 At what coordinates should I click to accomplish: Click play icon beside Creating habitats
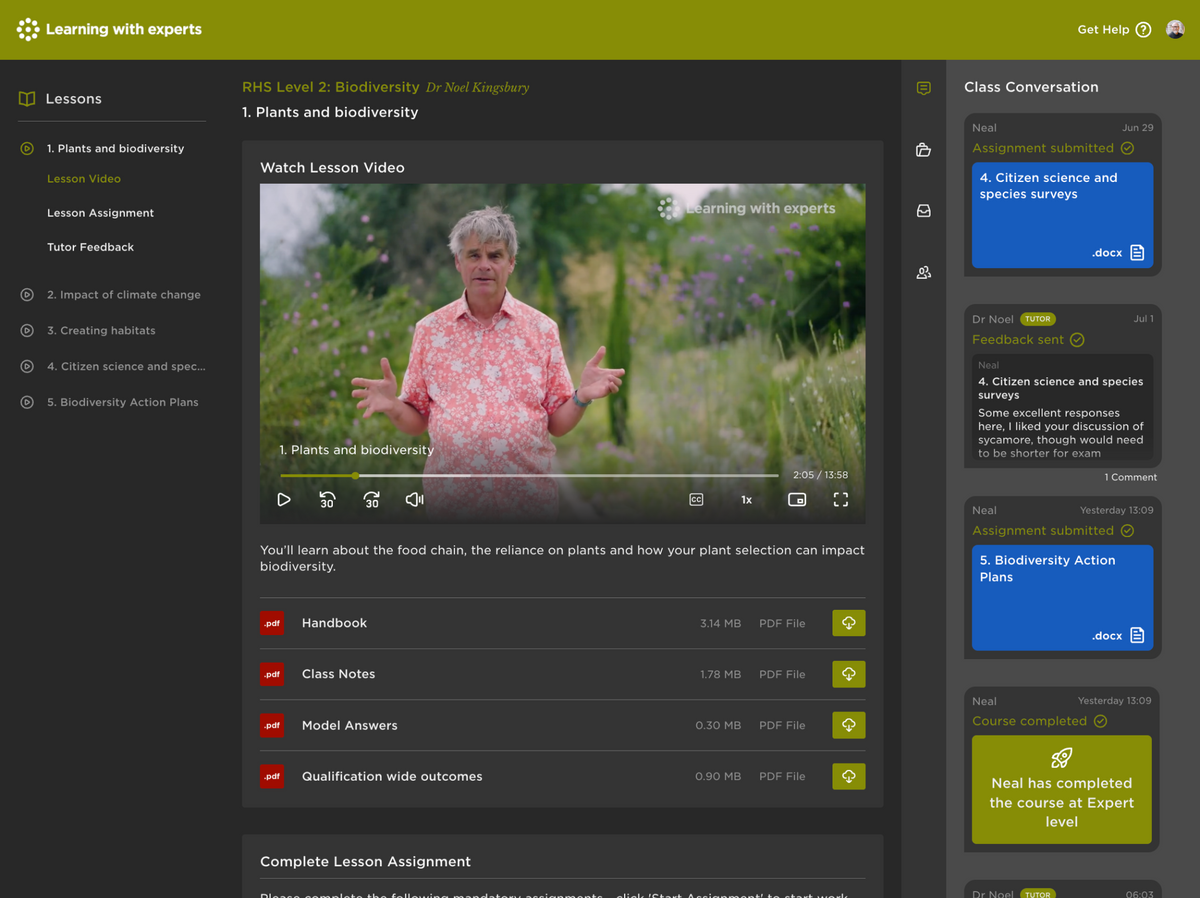(27, 330)
